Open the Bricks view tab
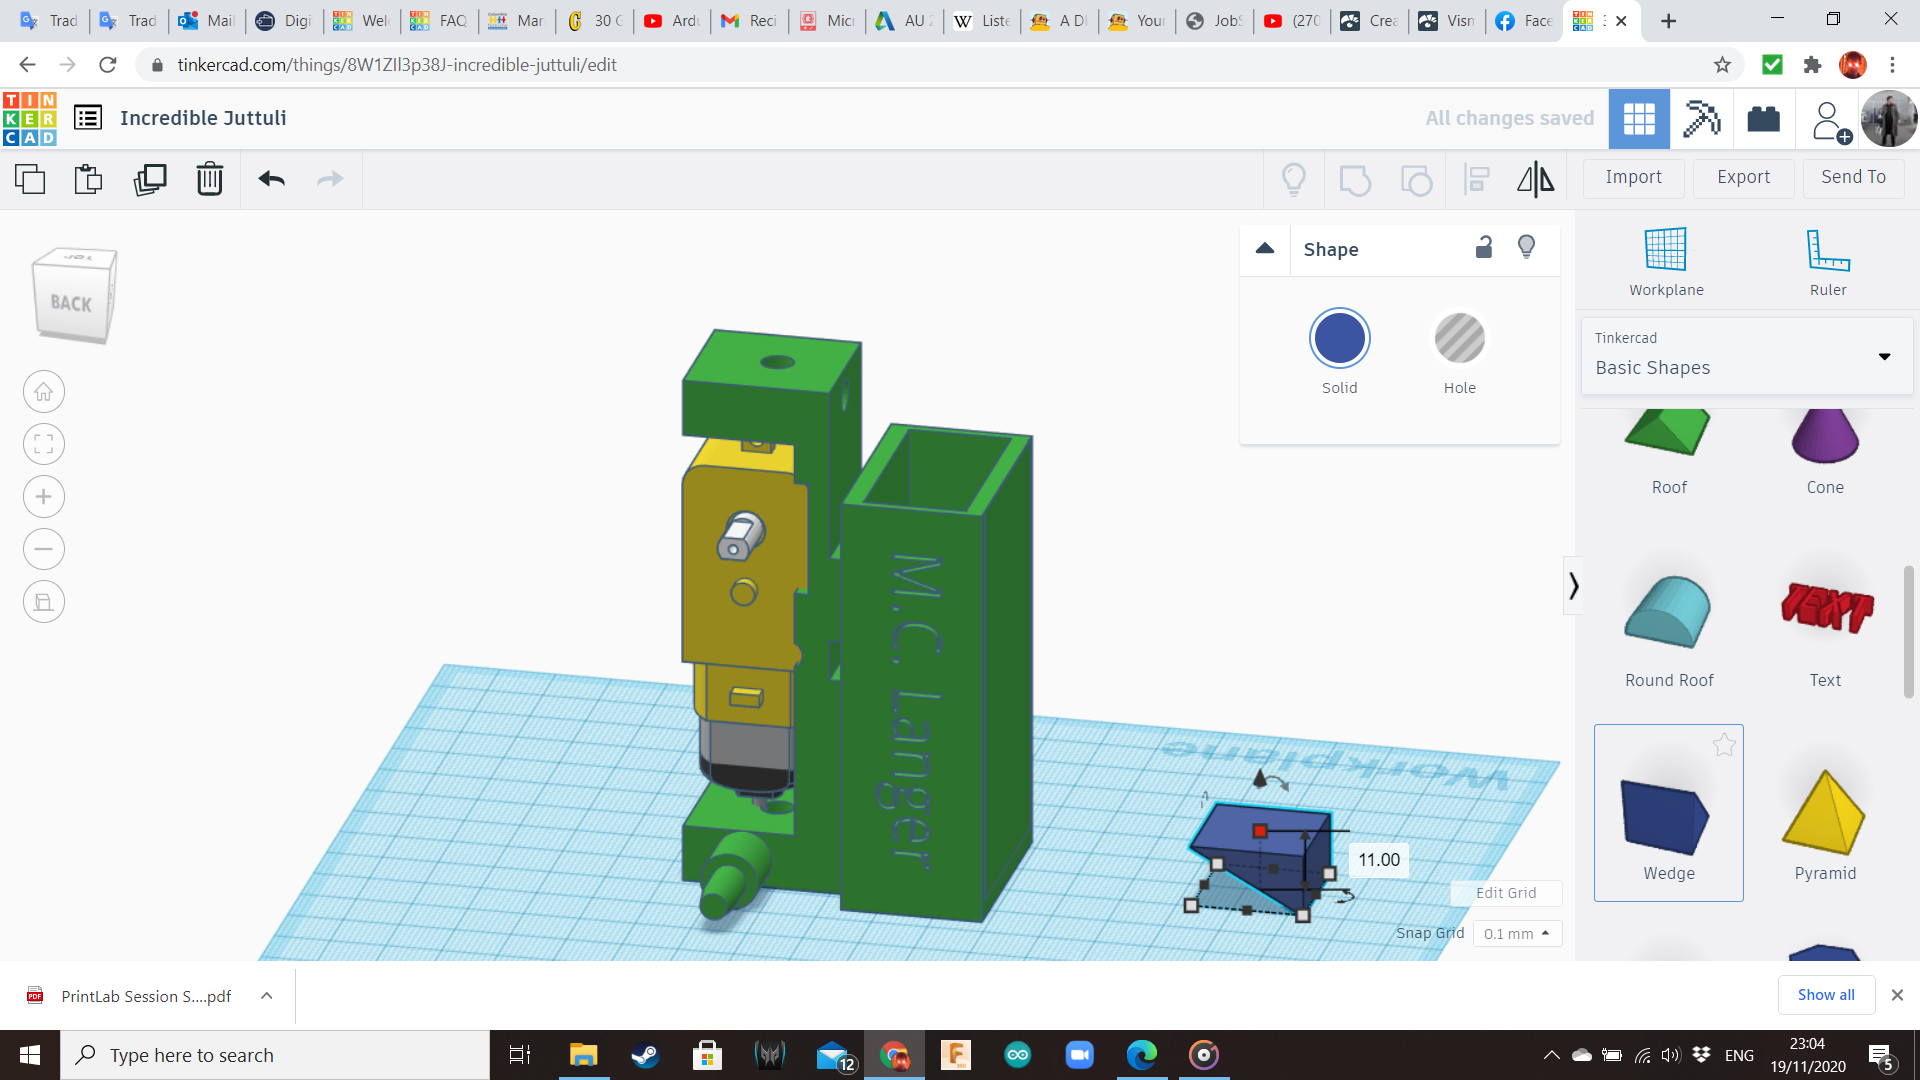The height and width of the screenshot is (1080, 1920). [1763, 119]
